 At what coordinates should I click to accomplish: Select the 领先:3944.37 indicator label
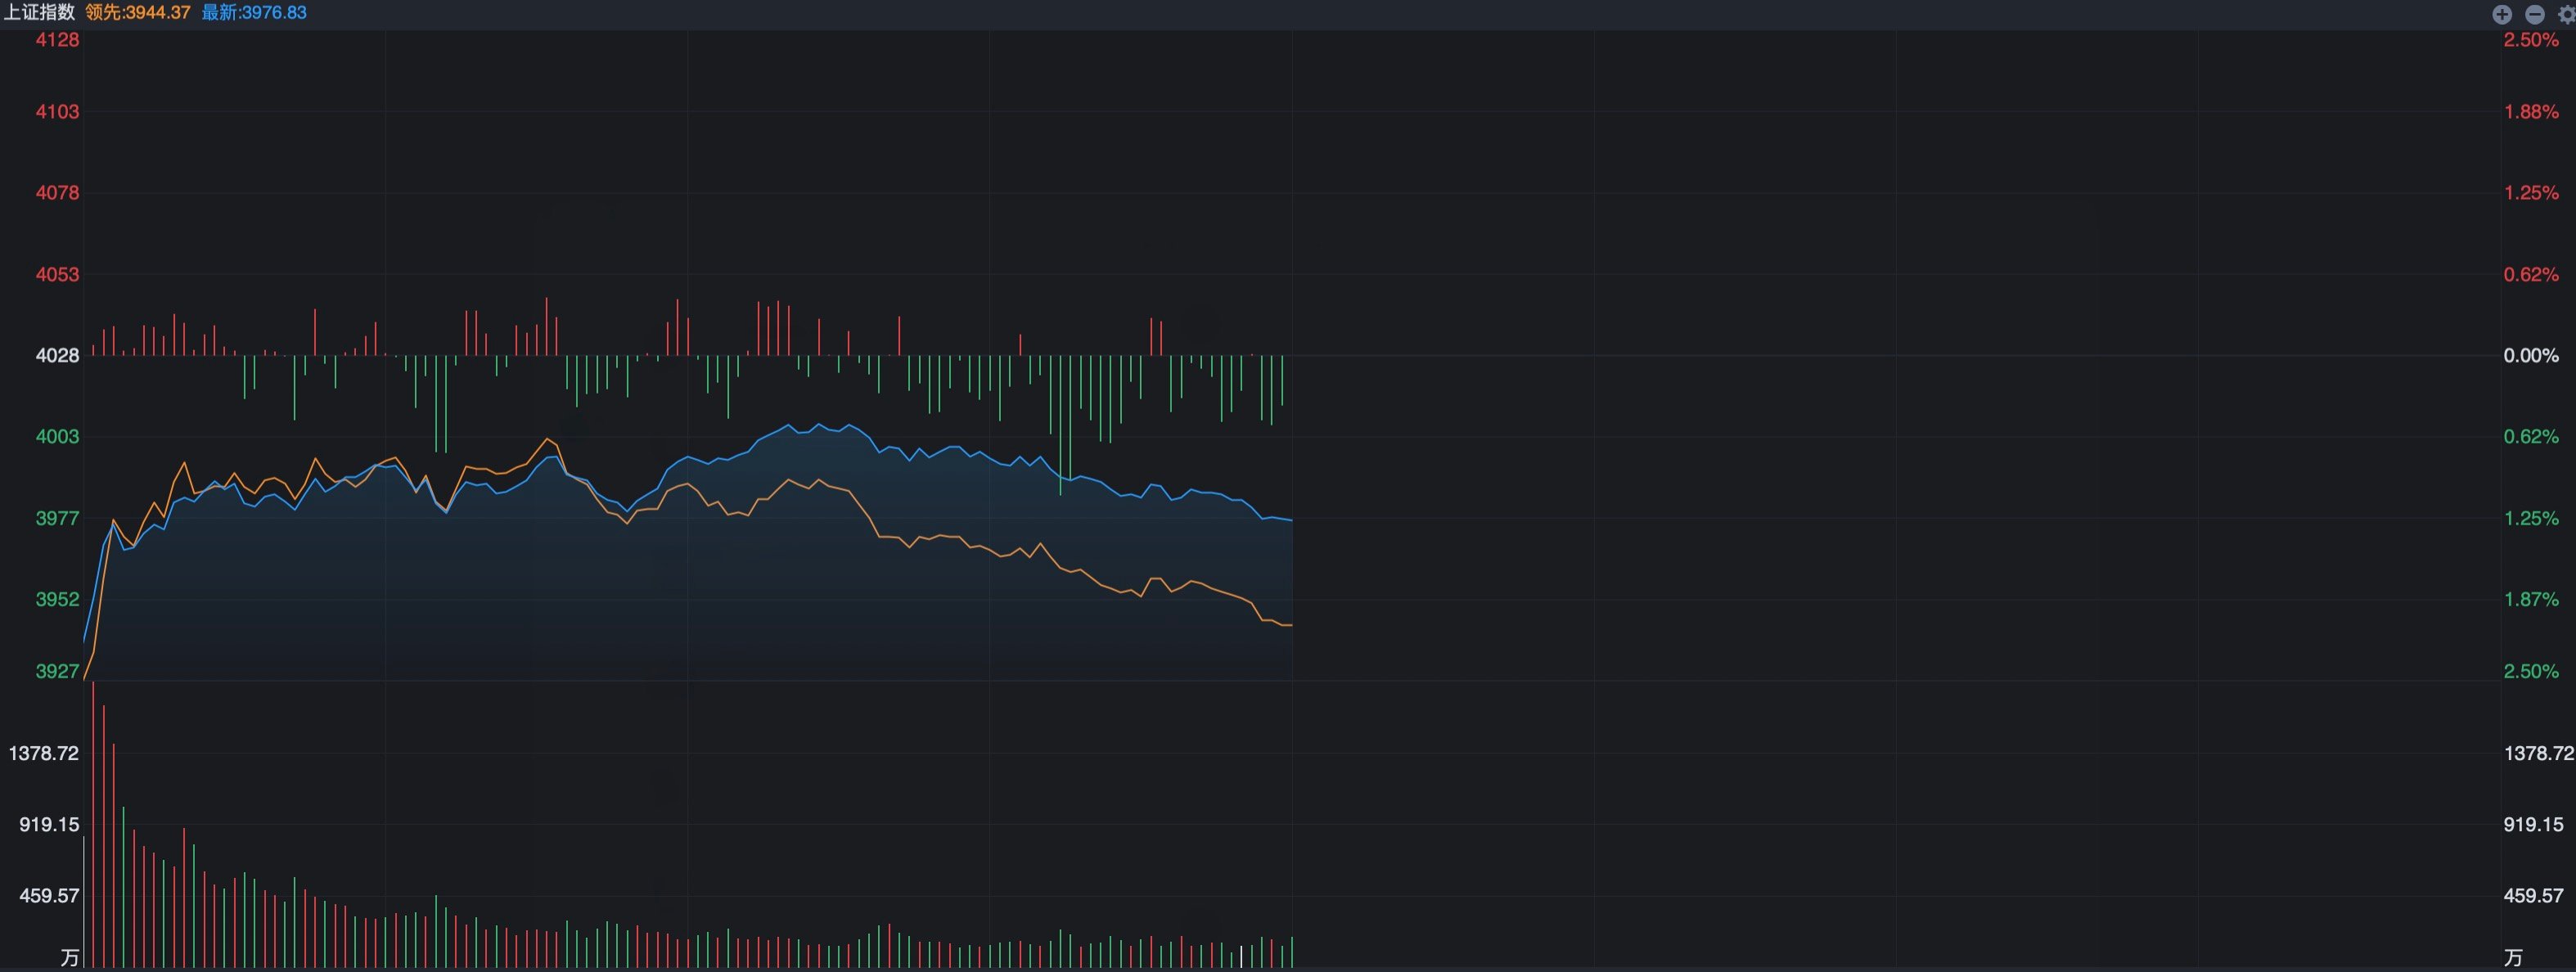point(138,13)
